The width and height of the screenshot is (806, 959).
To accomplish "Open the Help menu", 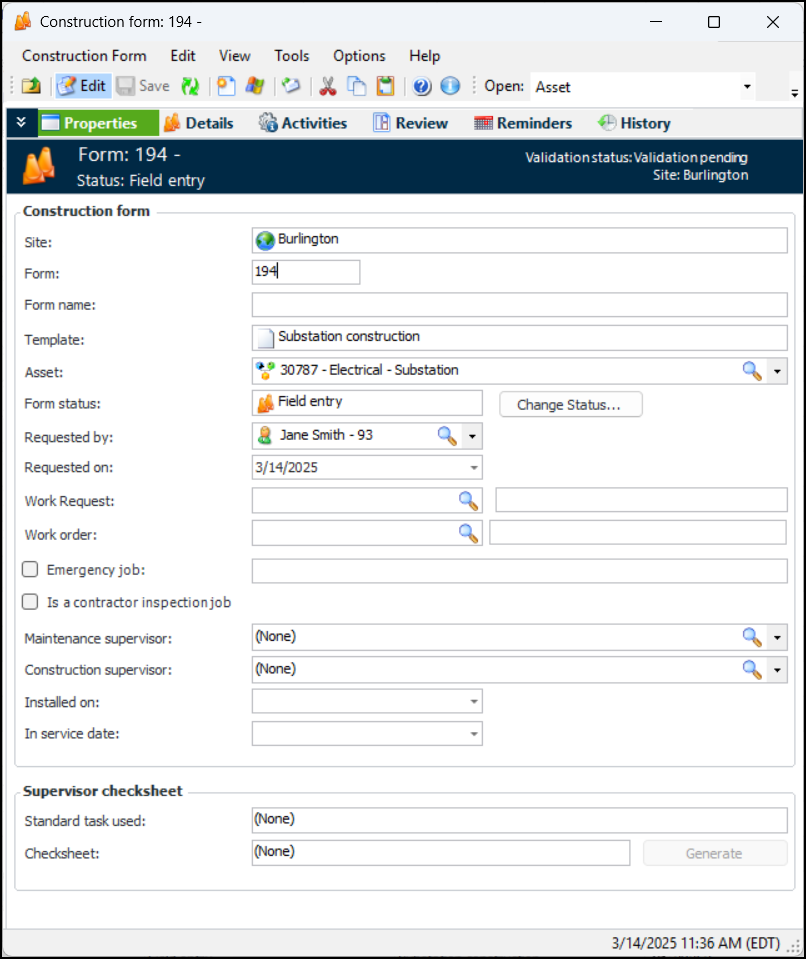I will (x=425, y=56).
